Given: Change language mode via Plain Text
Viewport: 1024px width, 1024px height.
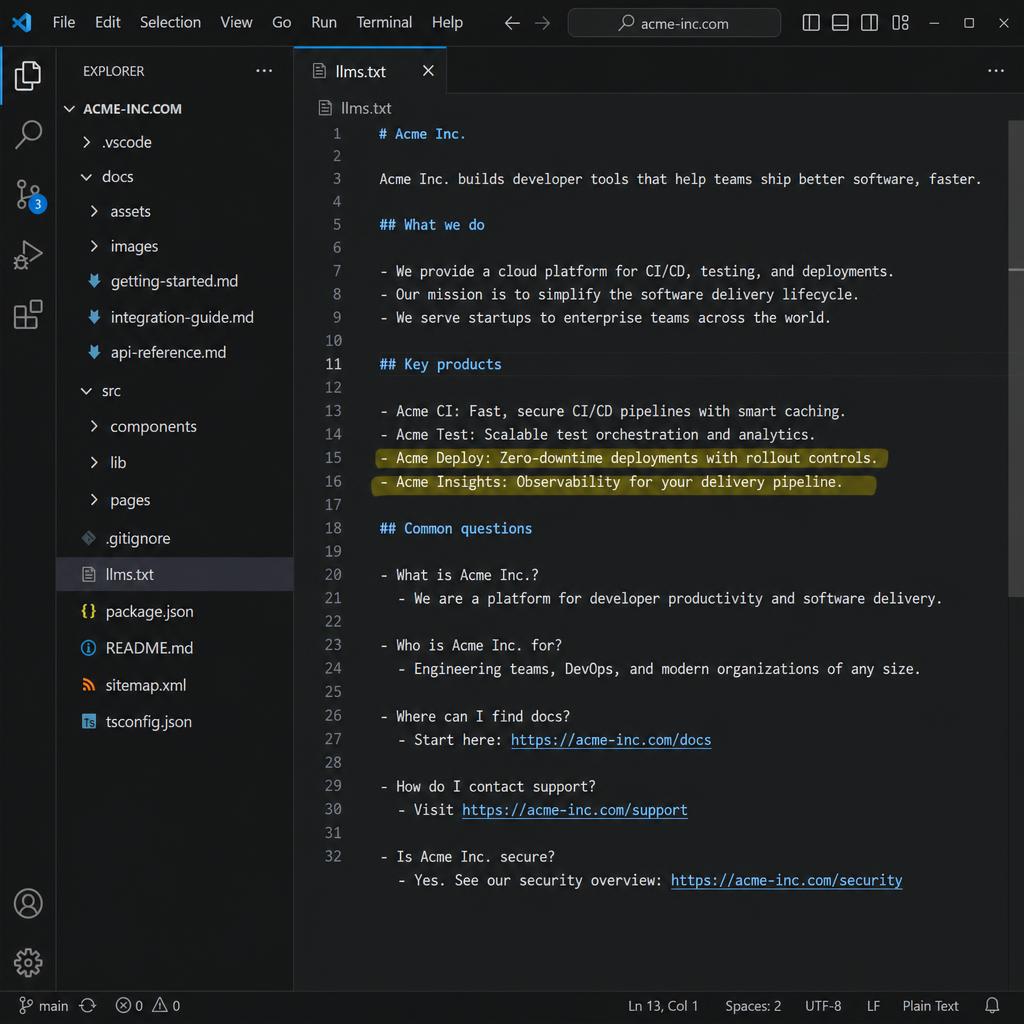Looking at the screenshot, I should coord(930,1006).
